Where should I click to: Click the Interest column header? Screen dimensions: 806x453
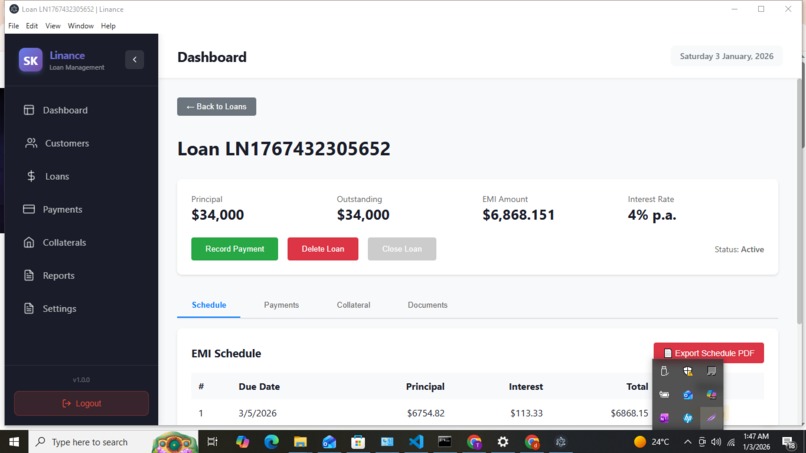pyautogui.click(x=525, y=387)
